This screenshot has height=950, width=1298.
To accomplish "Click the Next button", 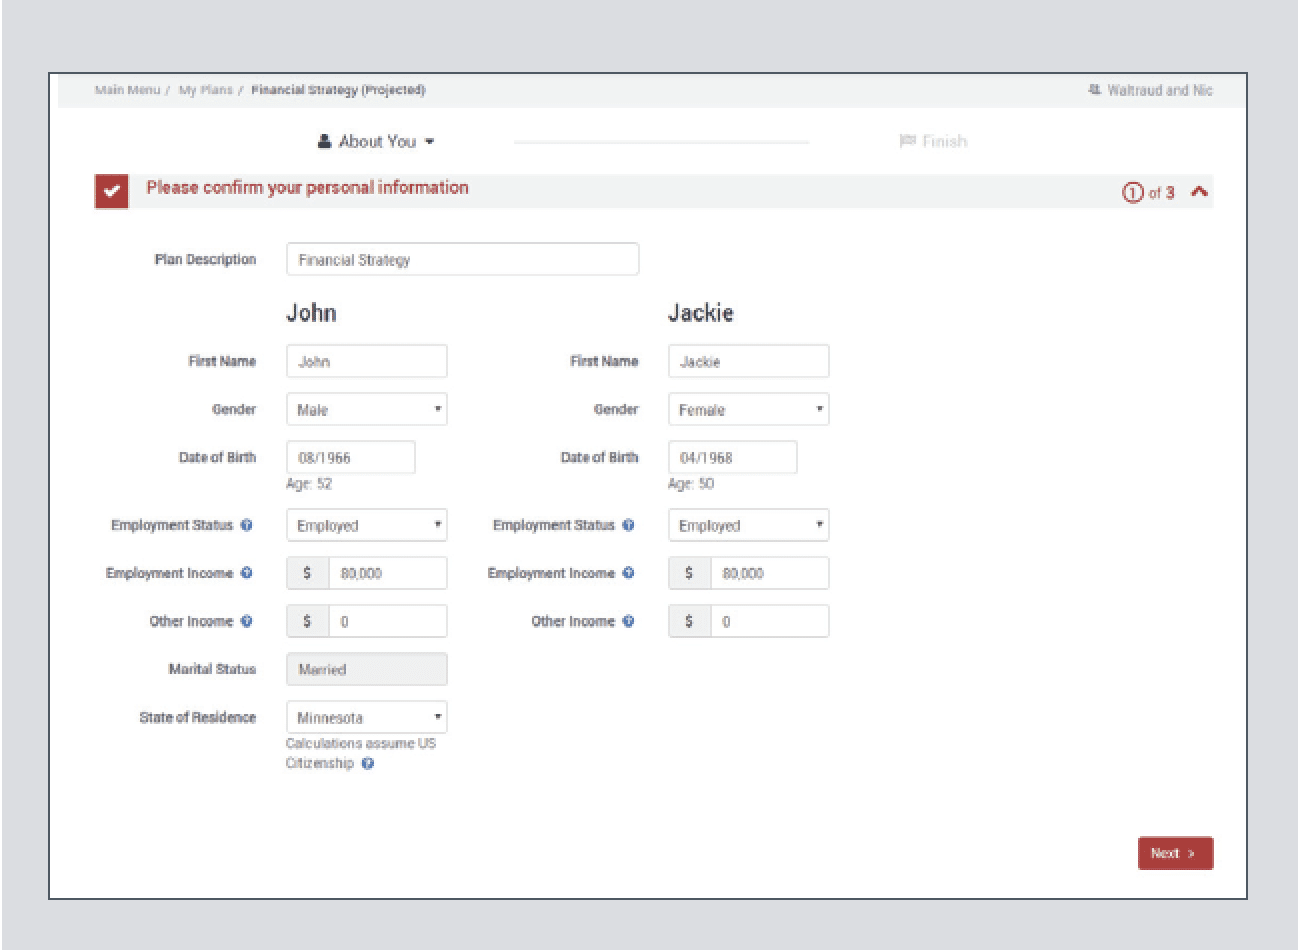I will coord(1175,853).
